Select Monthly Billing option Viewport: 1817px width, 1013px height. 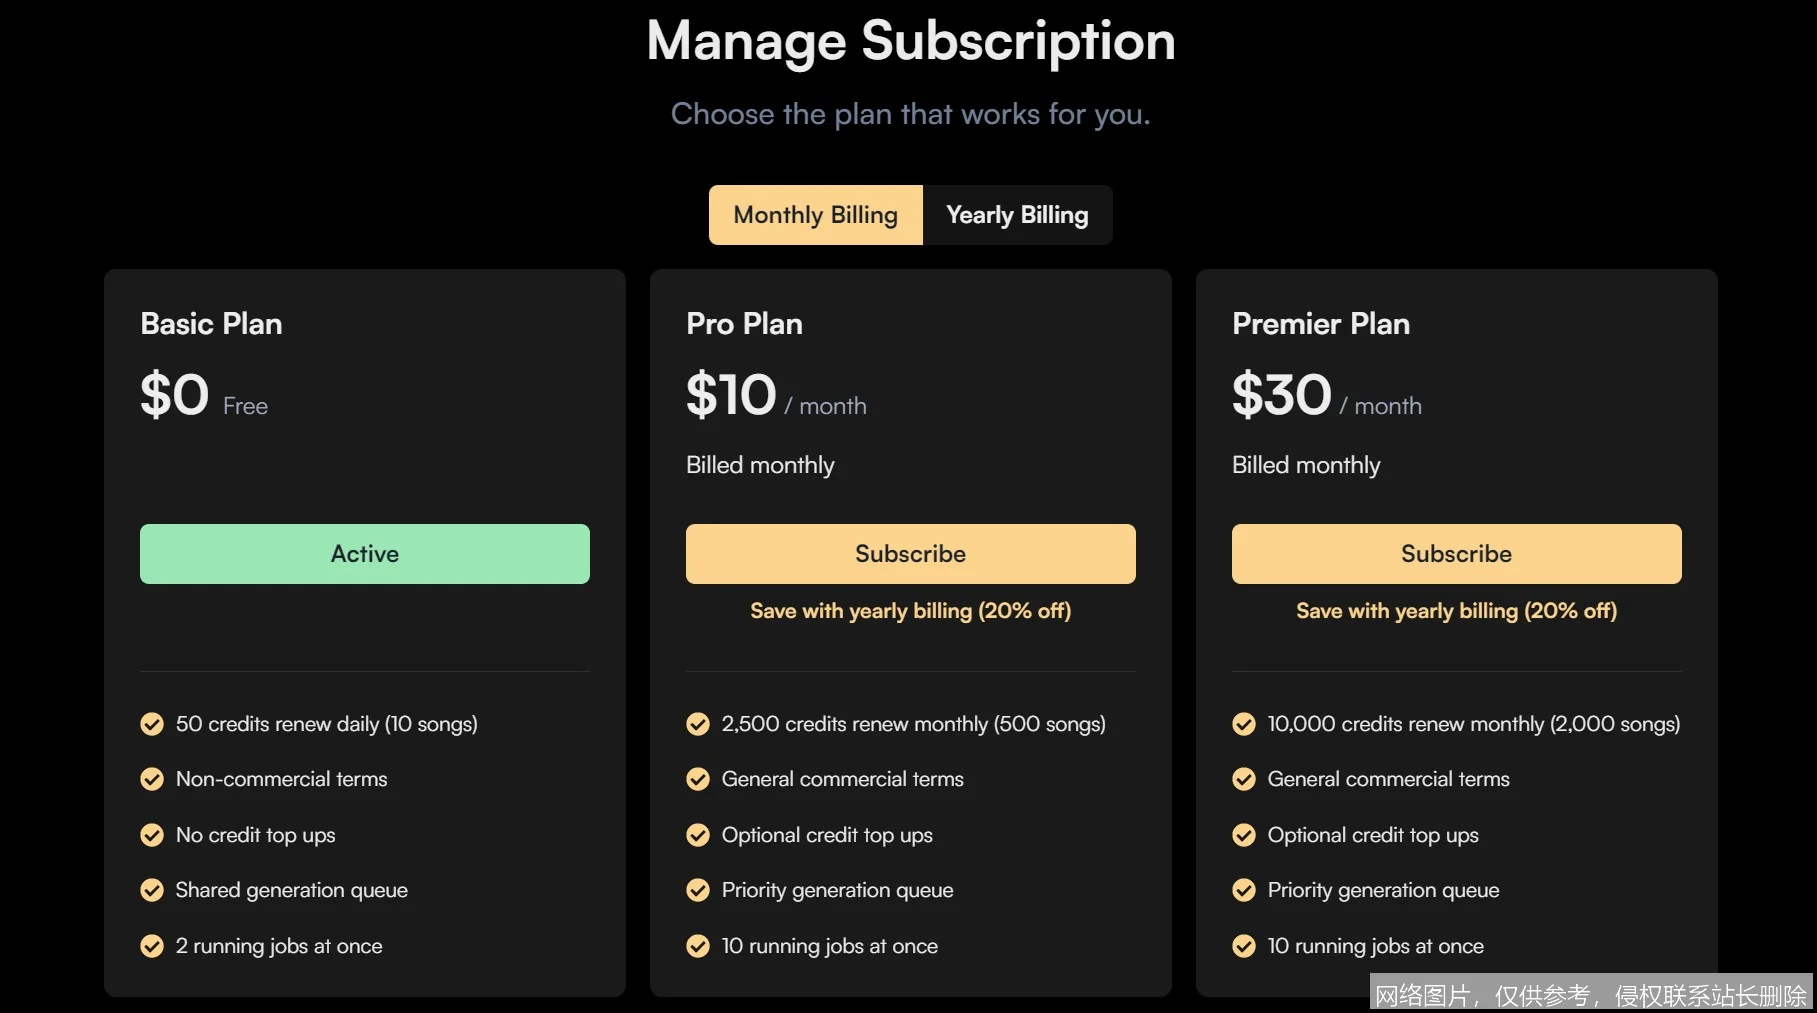pyautogui.click(x=815, y=215)
